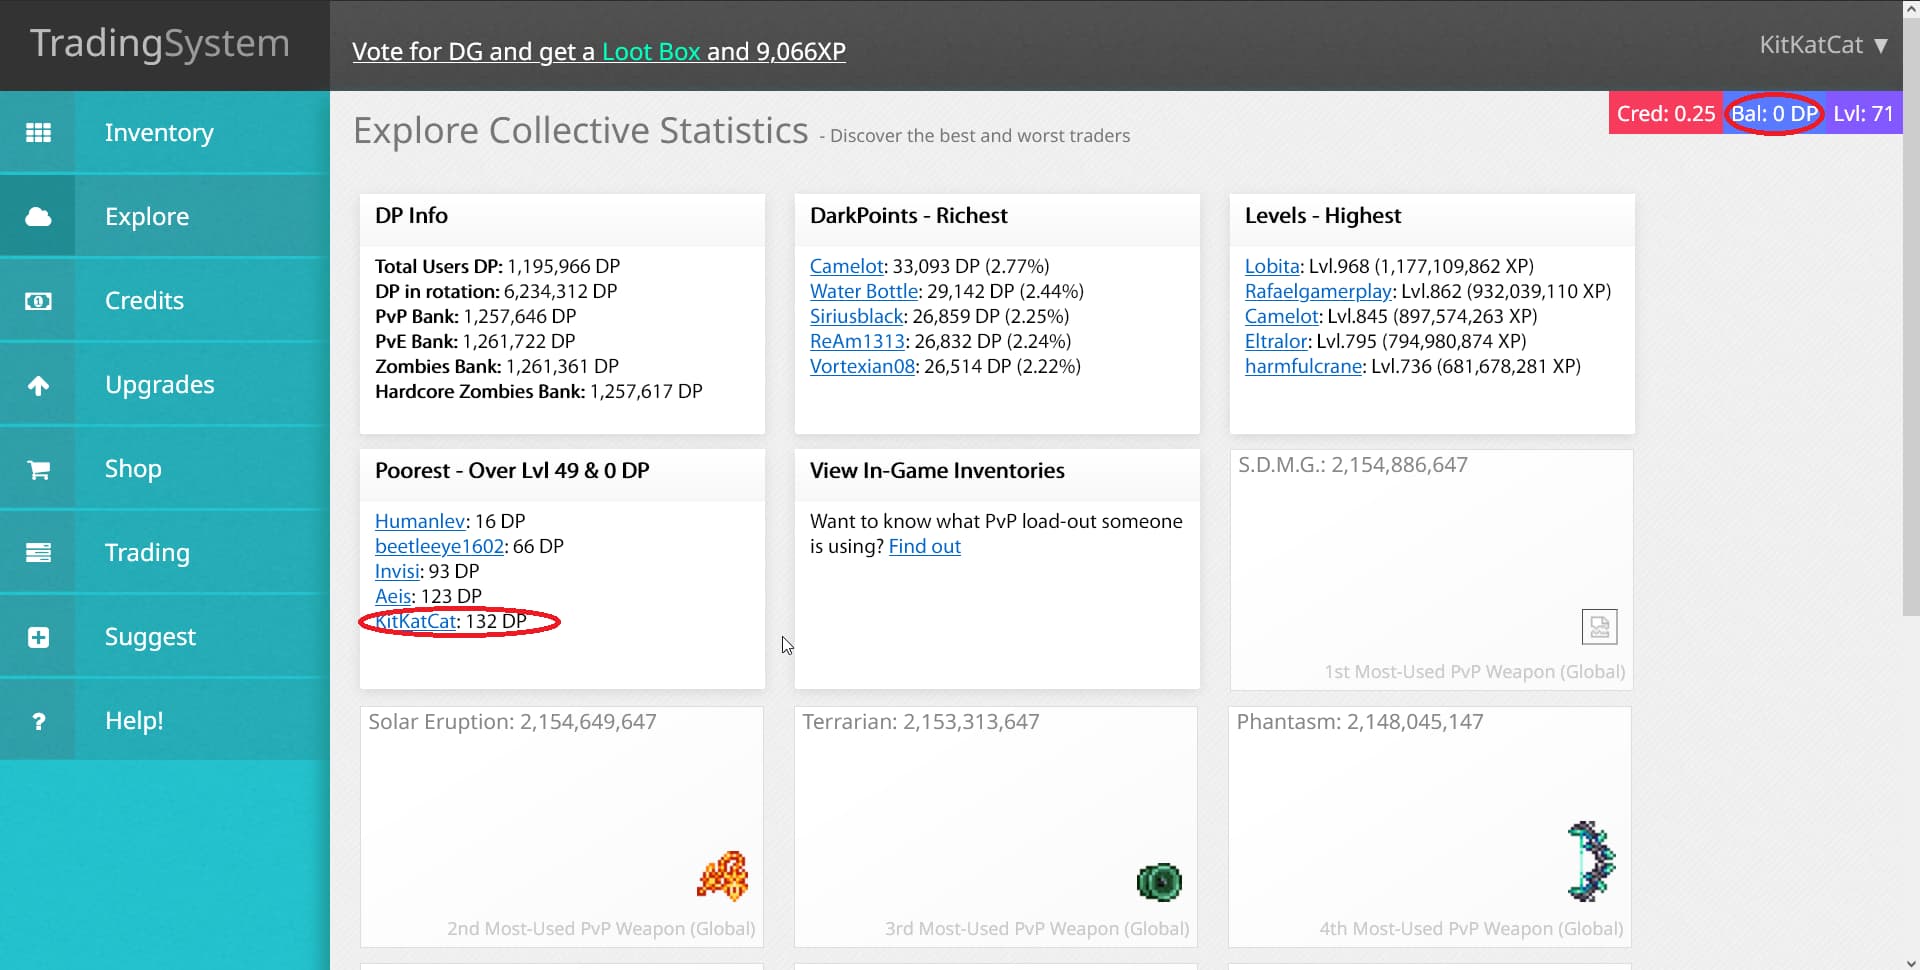Open harmfulcrane's profile link
The width and height of the screenshot is (1920, 970).
[1304, 366]
